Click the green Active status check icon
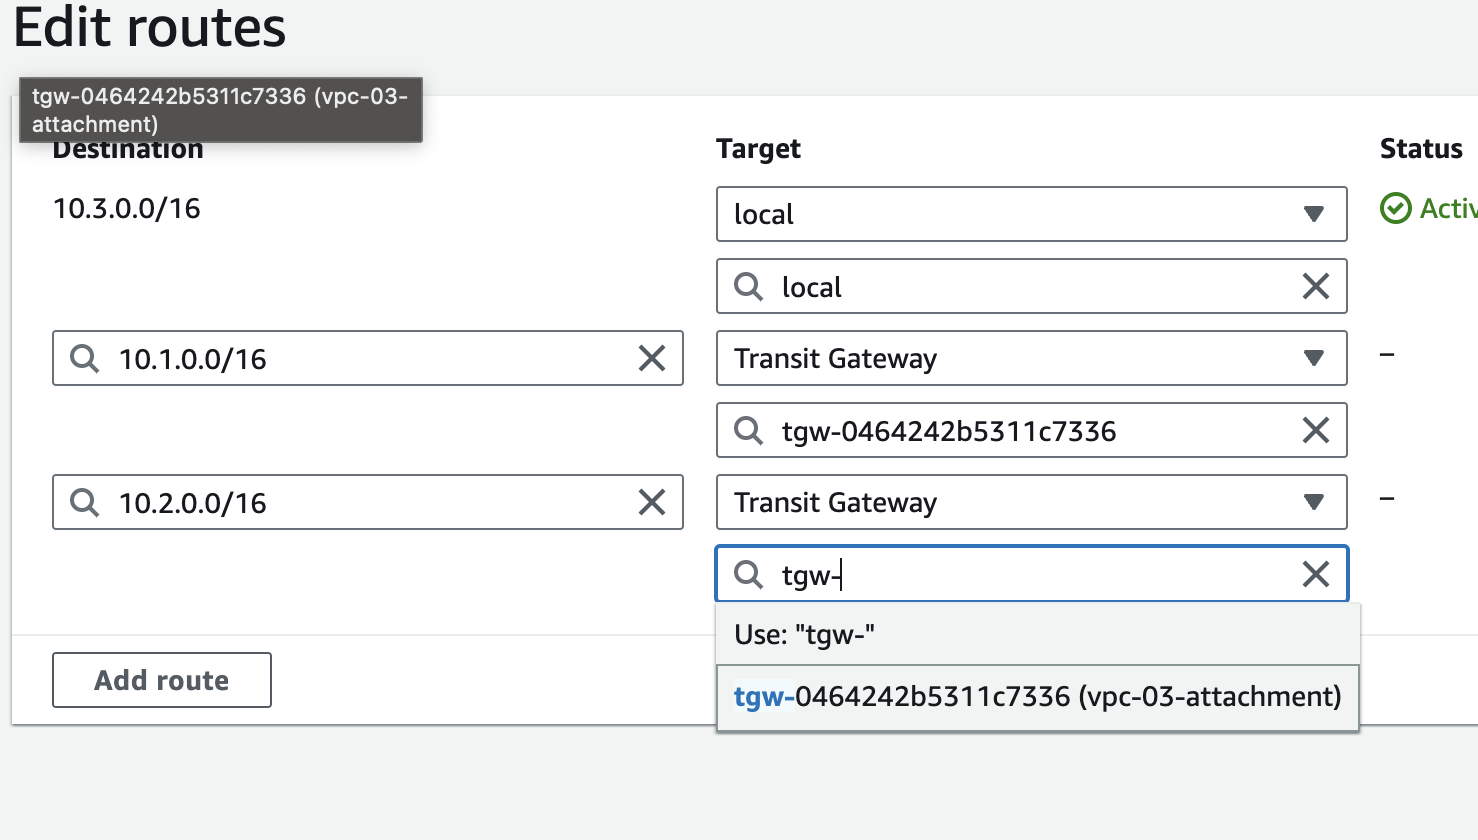Viewport: 1478px width, 840px height. [x=1395, y=208]
